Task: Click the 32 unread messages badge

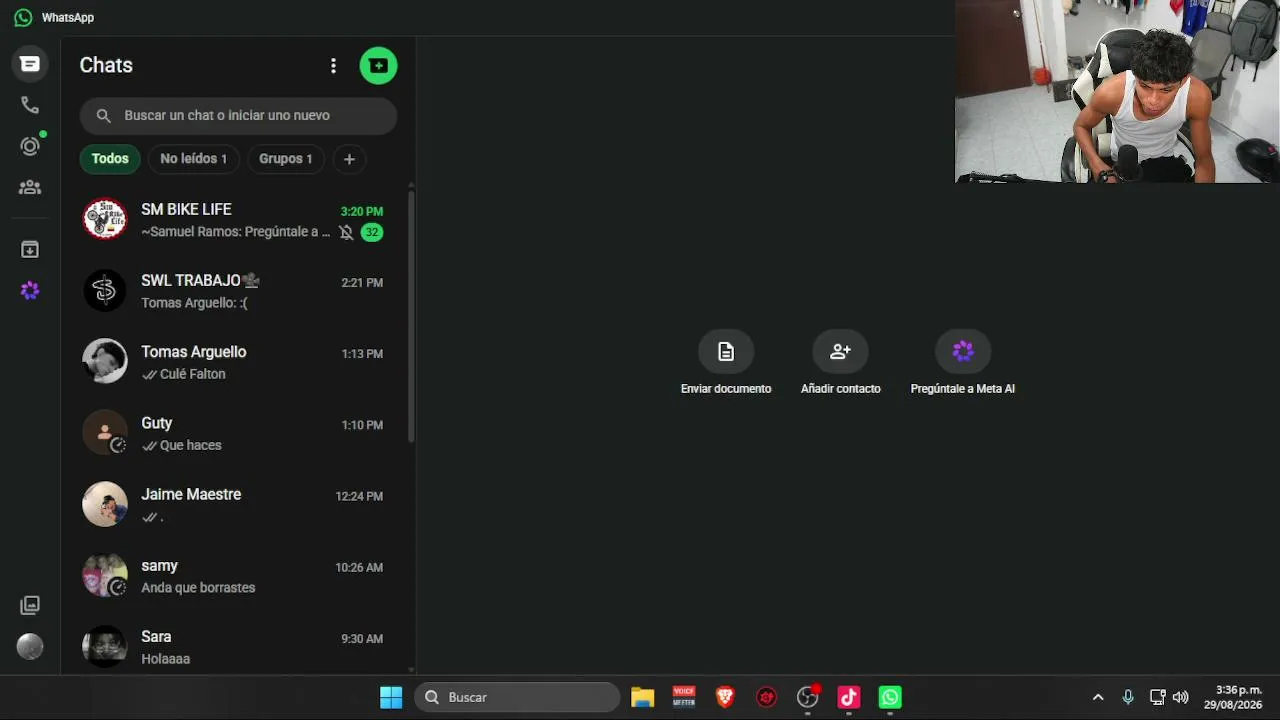Action: point(372,232)
